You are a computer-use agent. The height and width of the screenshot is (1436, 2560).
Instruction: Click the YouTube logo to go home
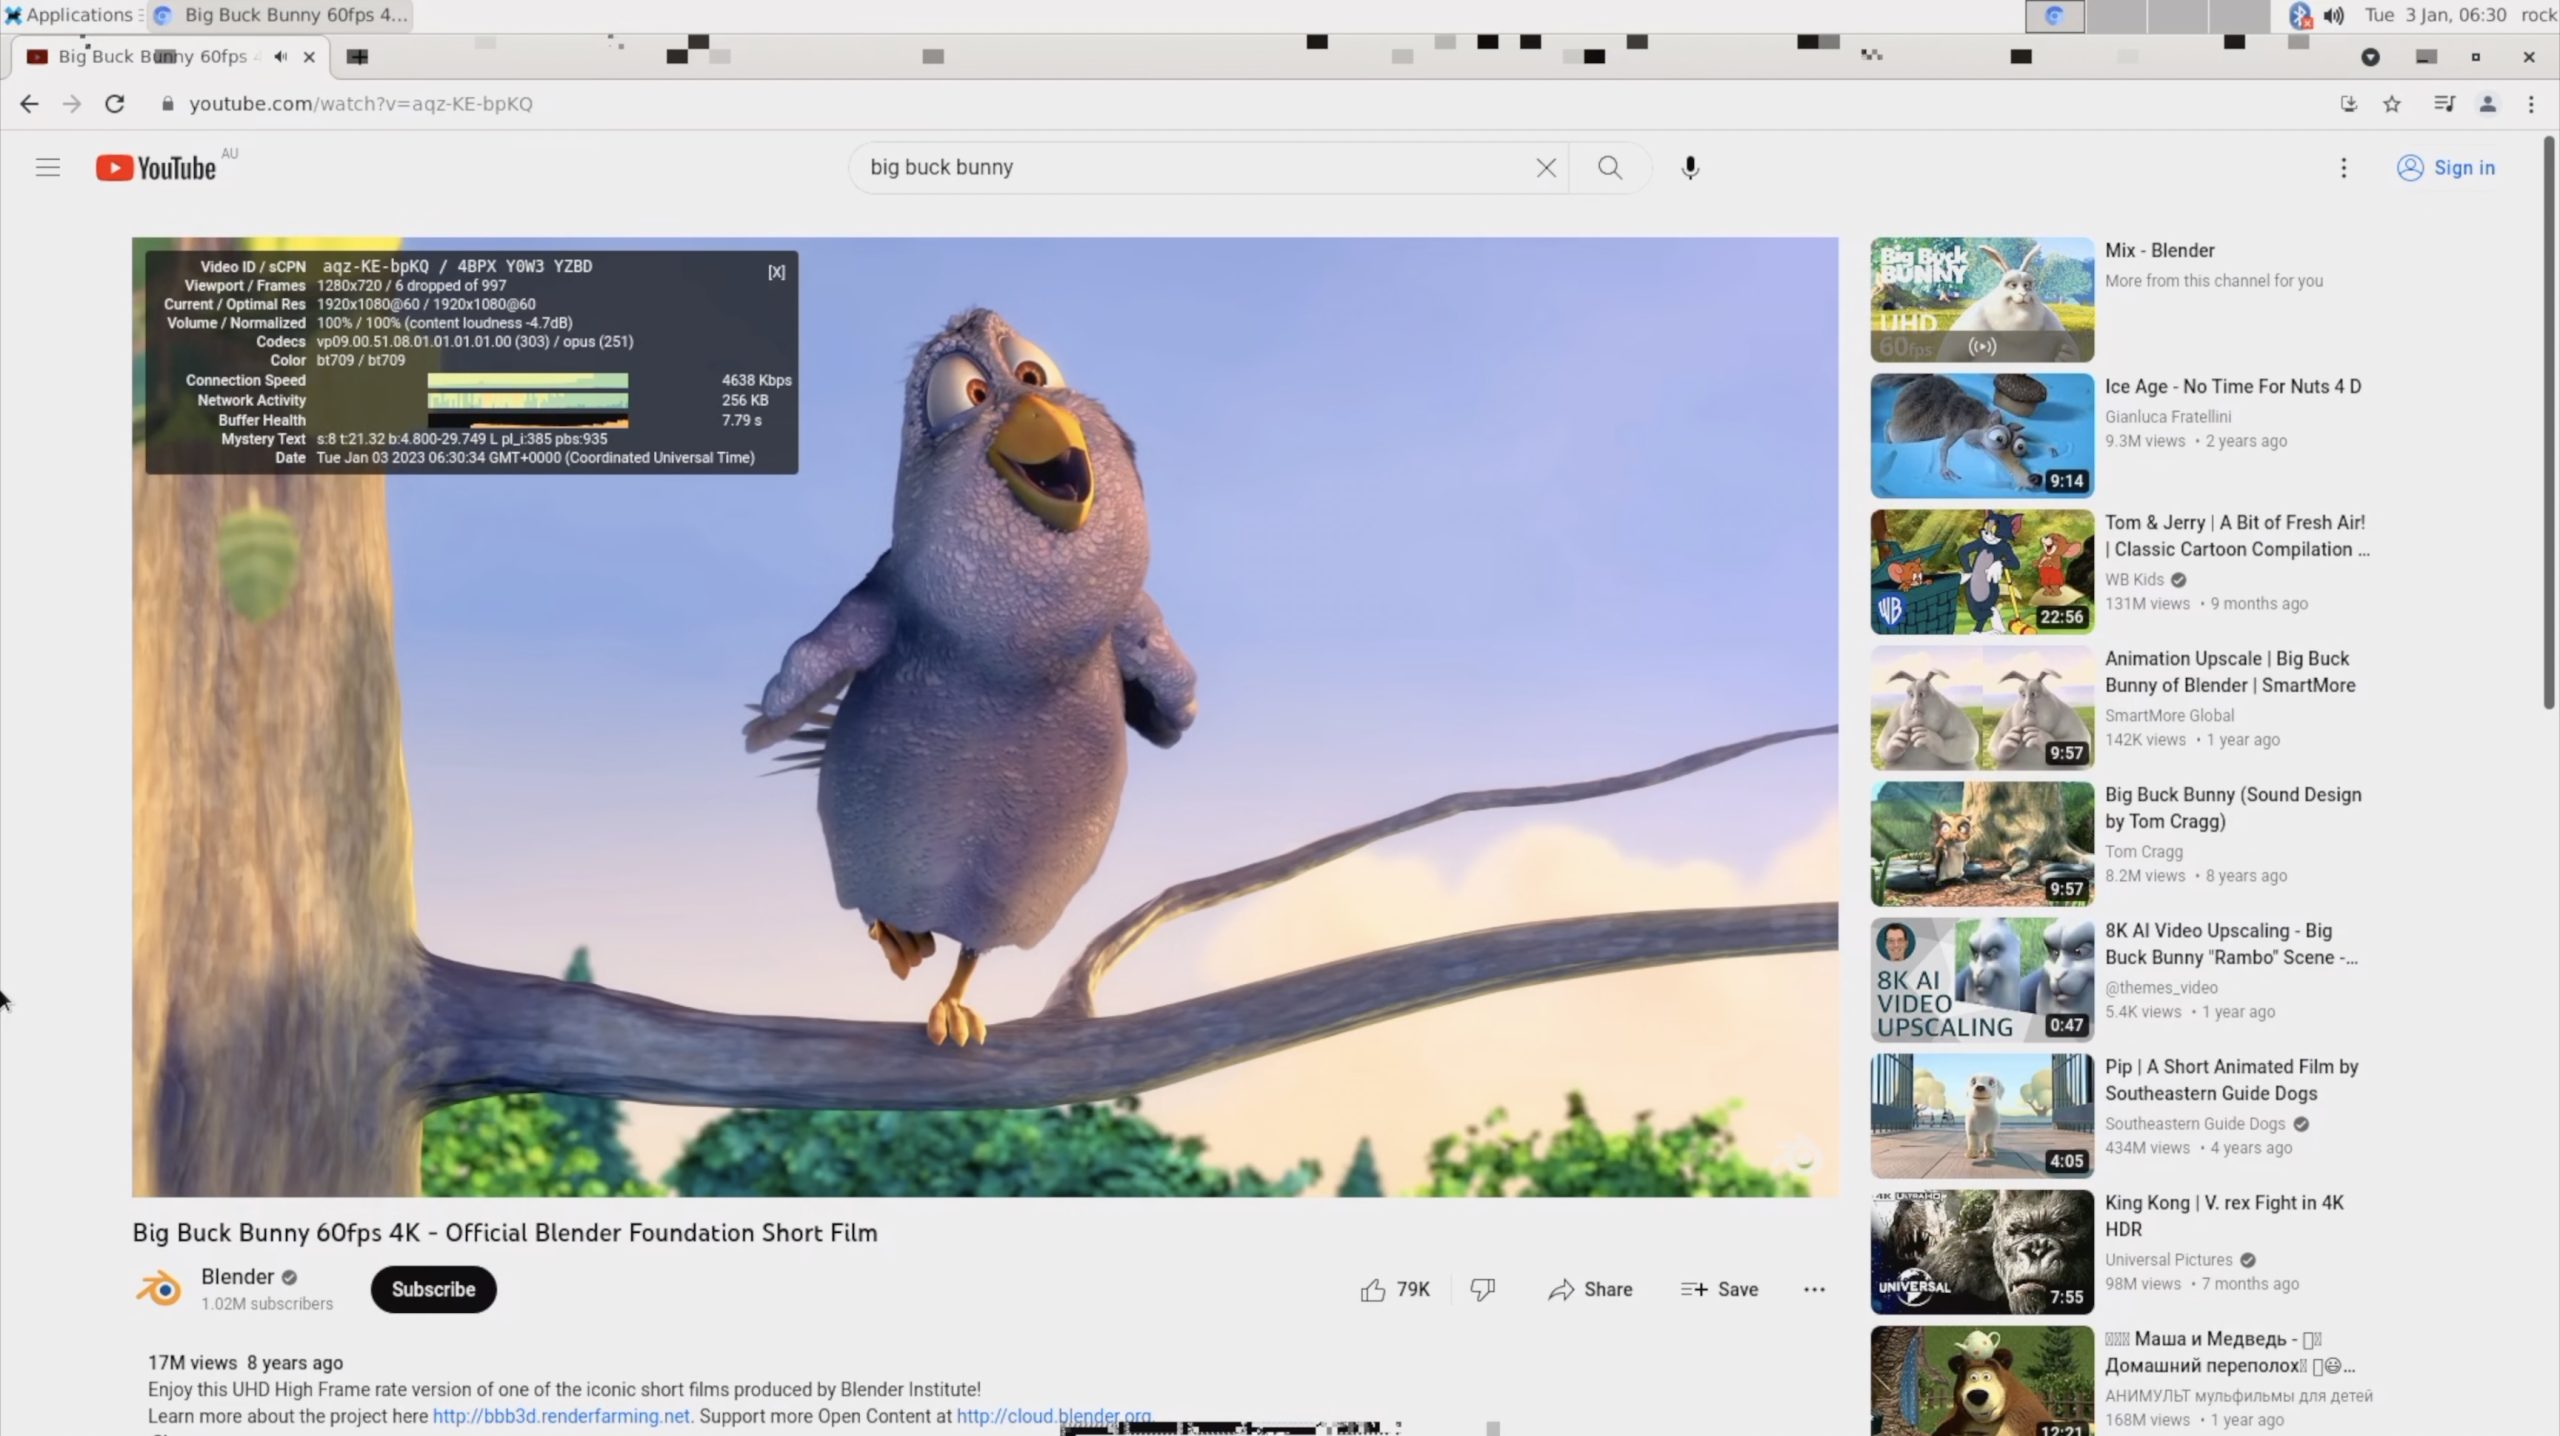(x=157, y=167)
